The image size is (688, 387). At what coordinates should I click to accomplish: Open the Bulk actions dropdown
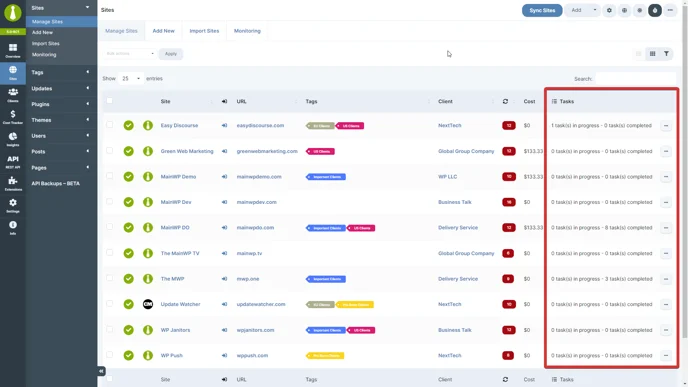click(129, 54)
